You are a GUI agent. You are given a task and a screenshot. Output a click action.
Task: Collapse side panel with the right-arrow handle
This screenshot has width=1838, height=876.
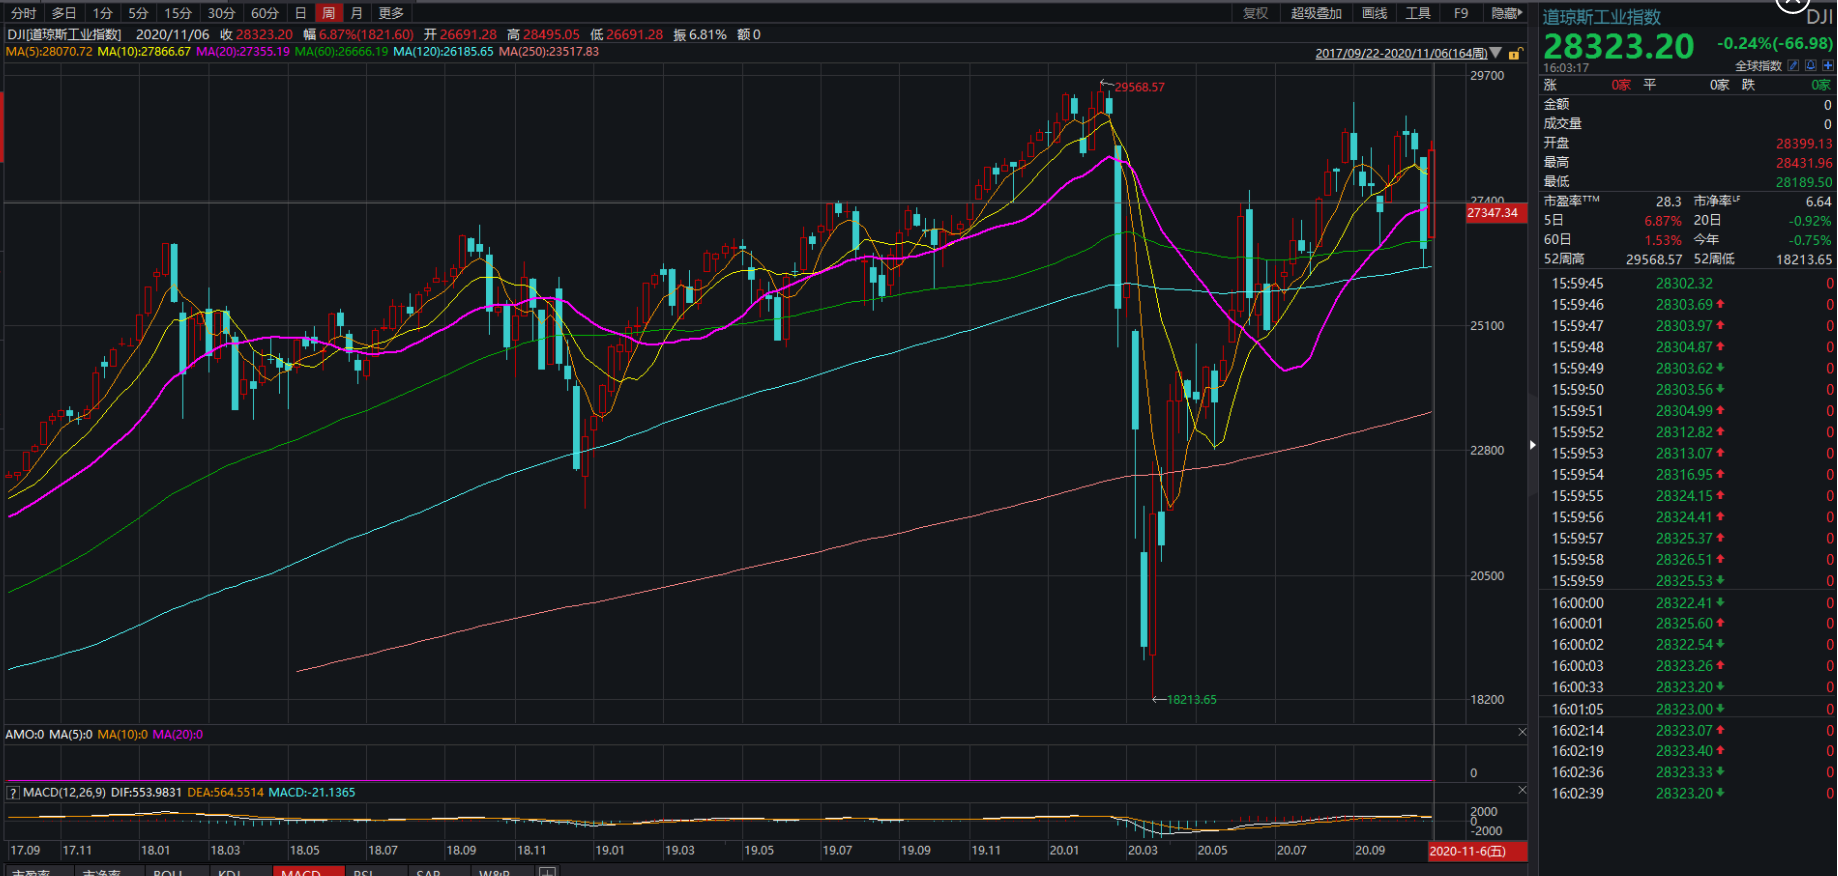click(x=1532, y=445)
